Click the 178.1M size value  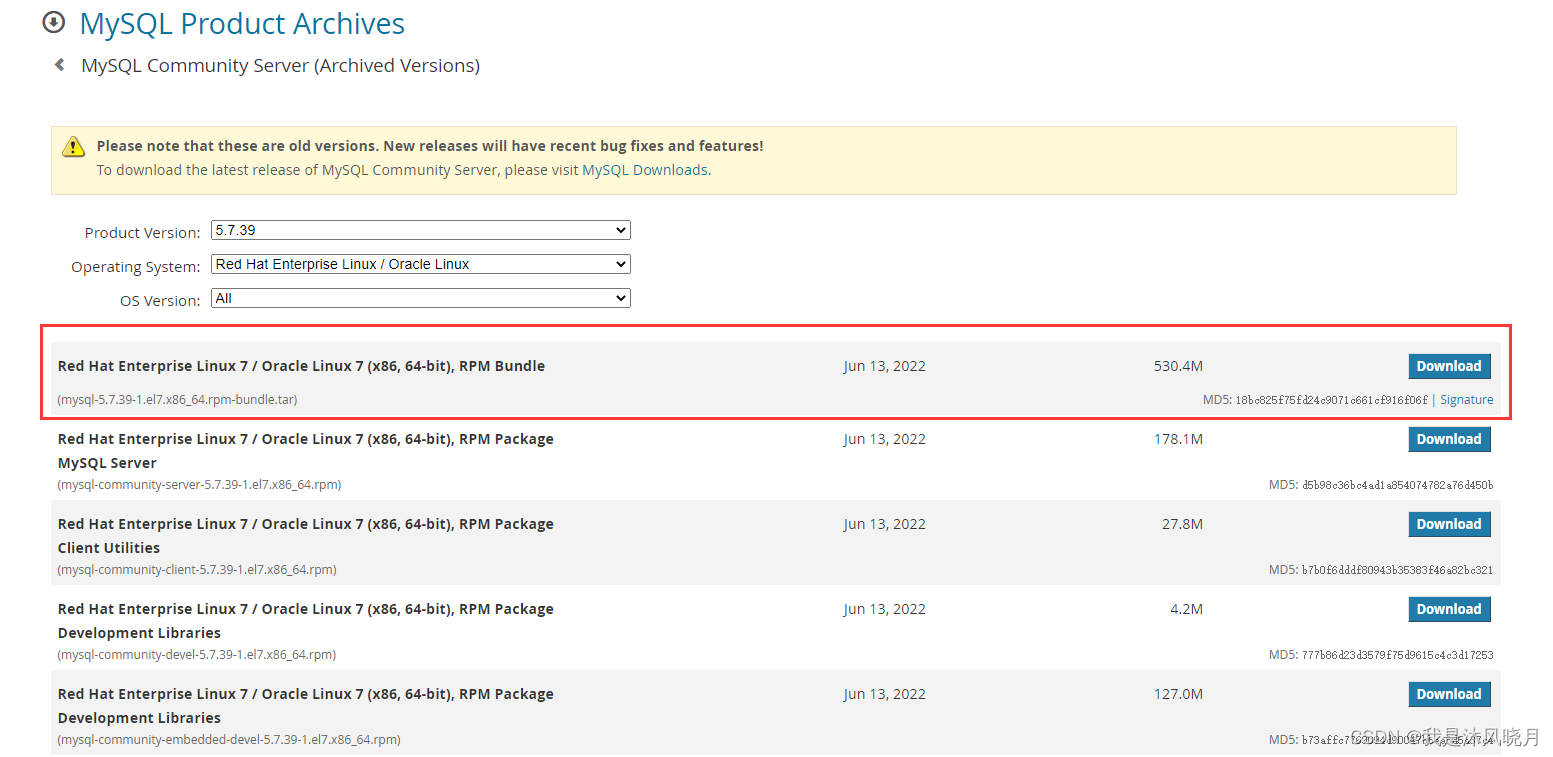(1178, 439)
